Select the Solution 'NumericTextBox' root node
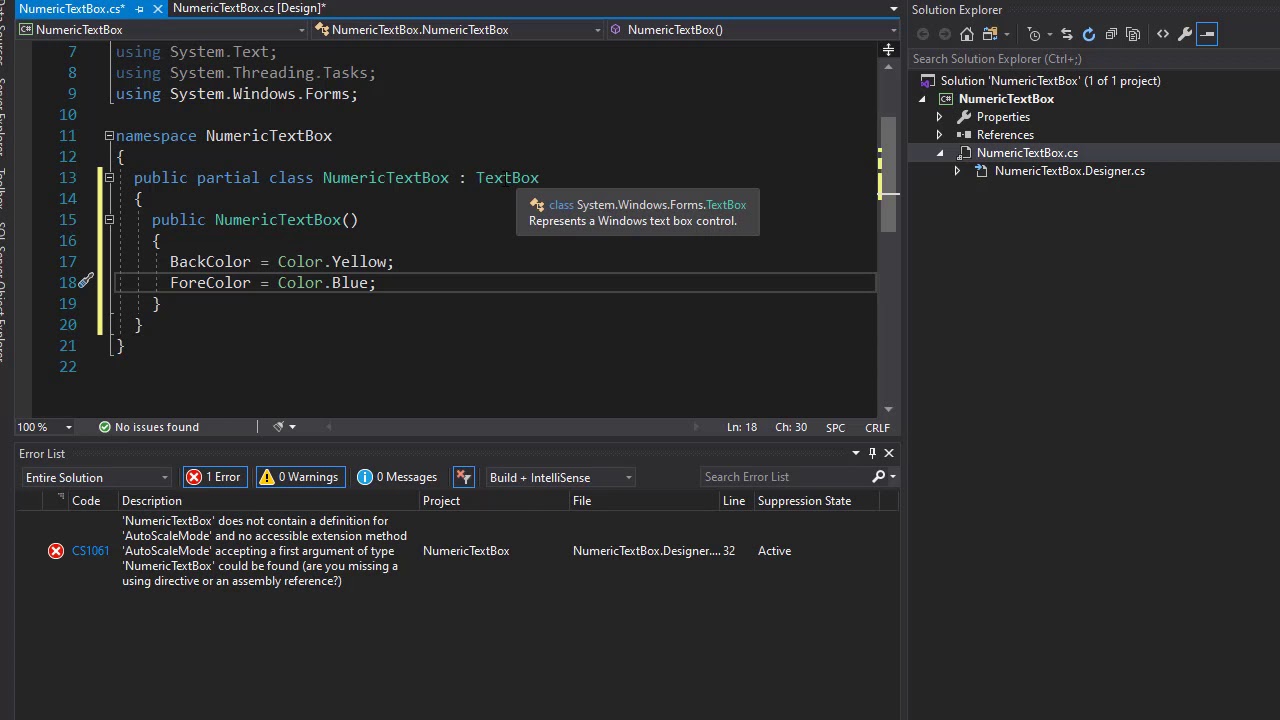The image size is (1280, 720). coord(1050,81)
